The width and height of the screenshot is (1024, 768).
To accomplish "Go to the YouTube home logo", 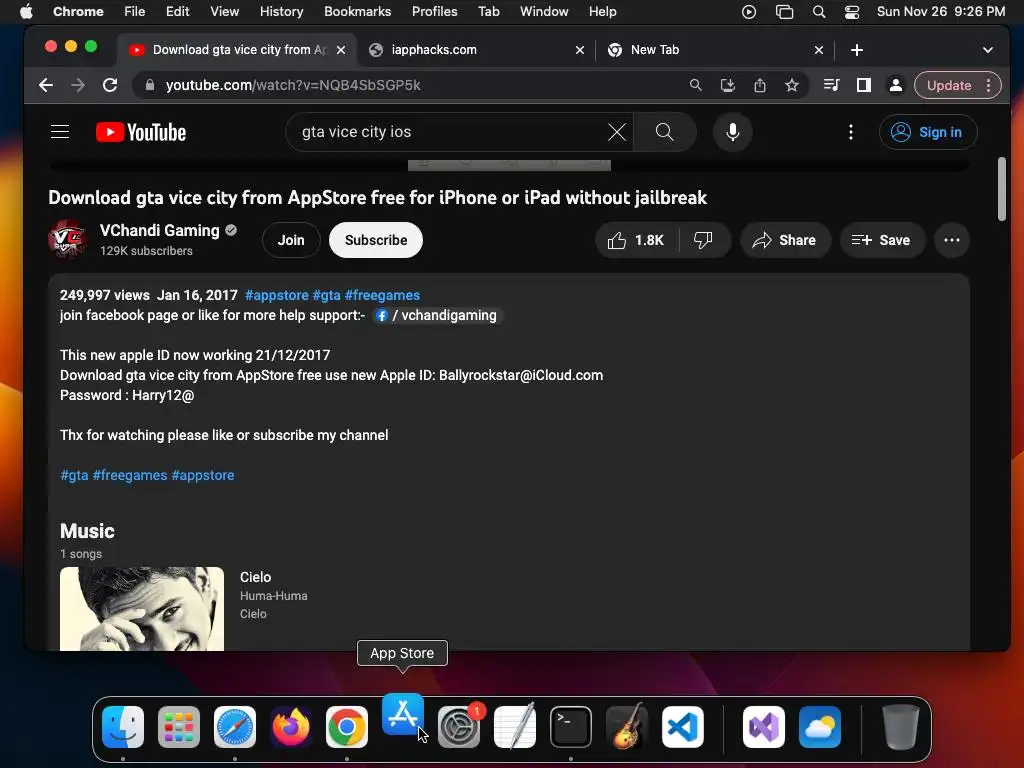I will pos(141,132).
